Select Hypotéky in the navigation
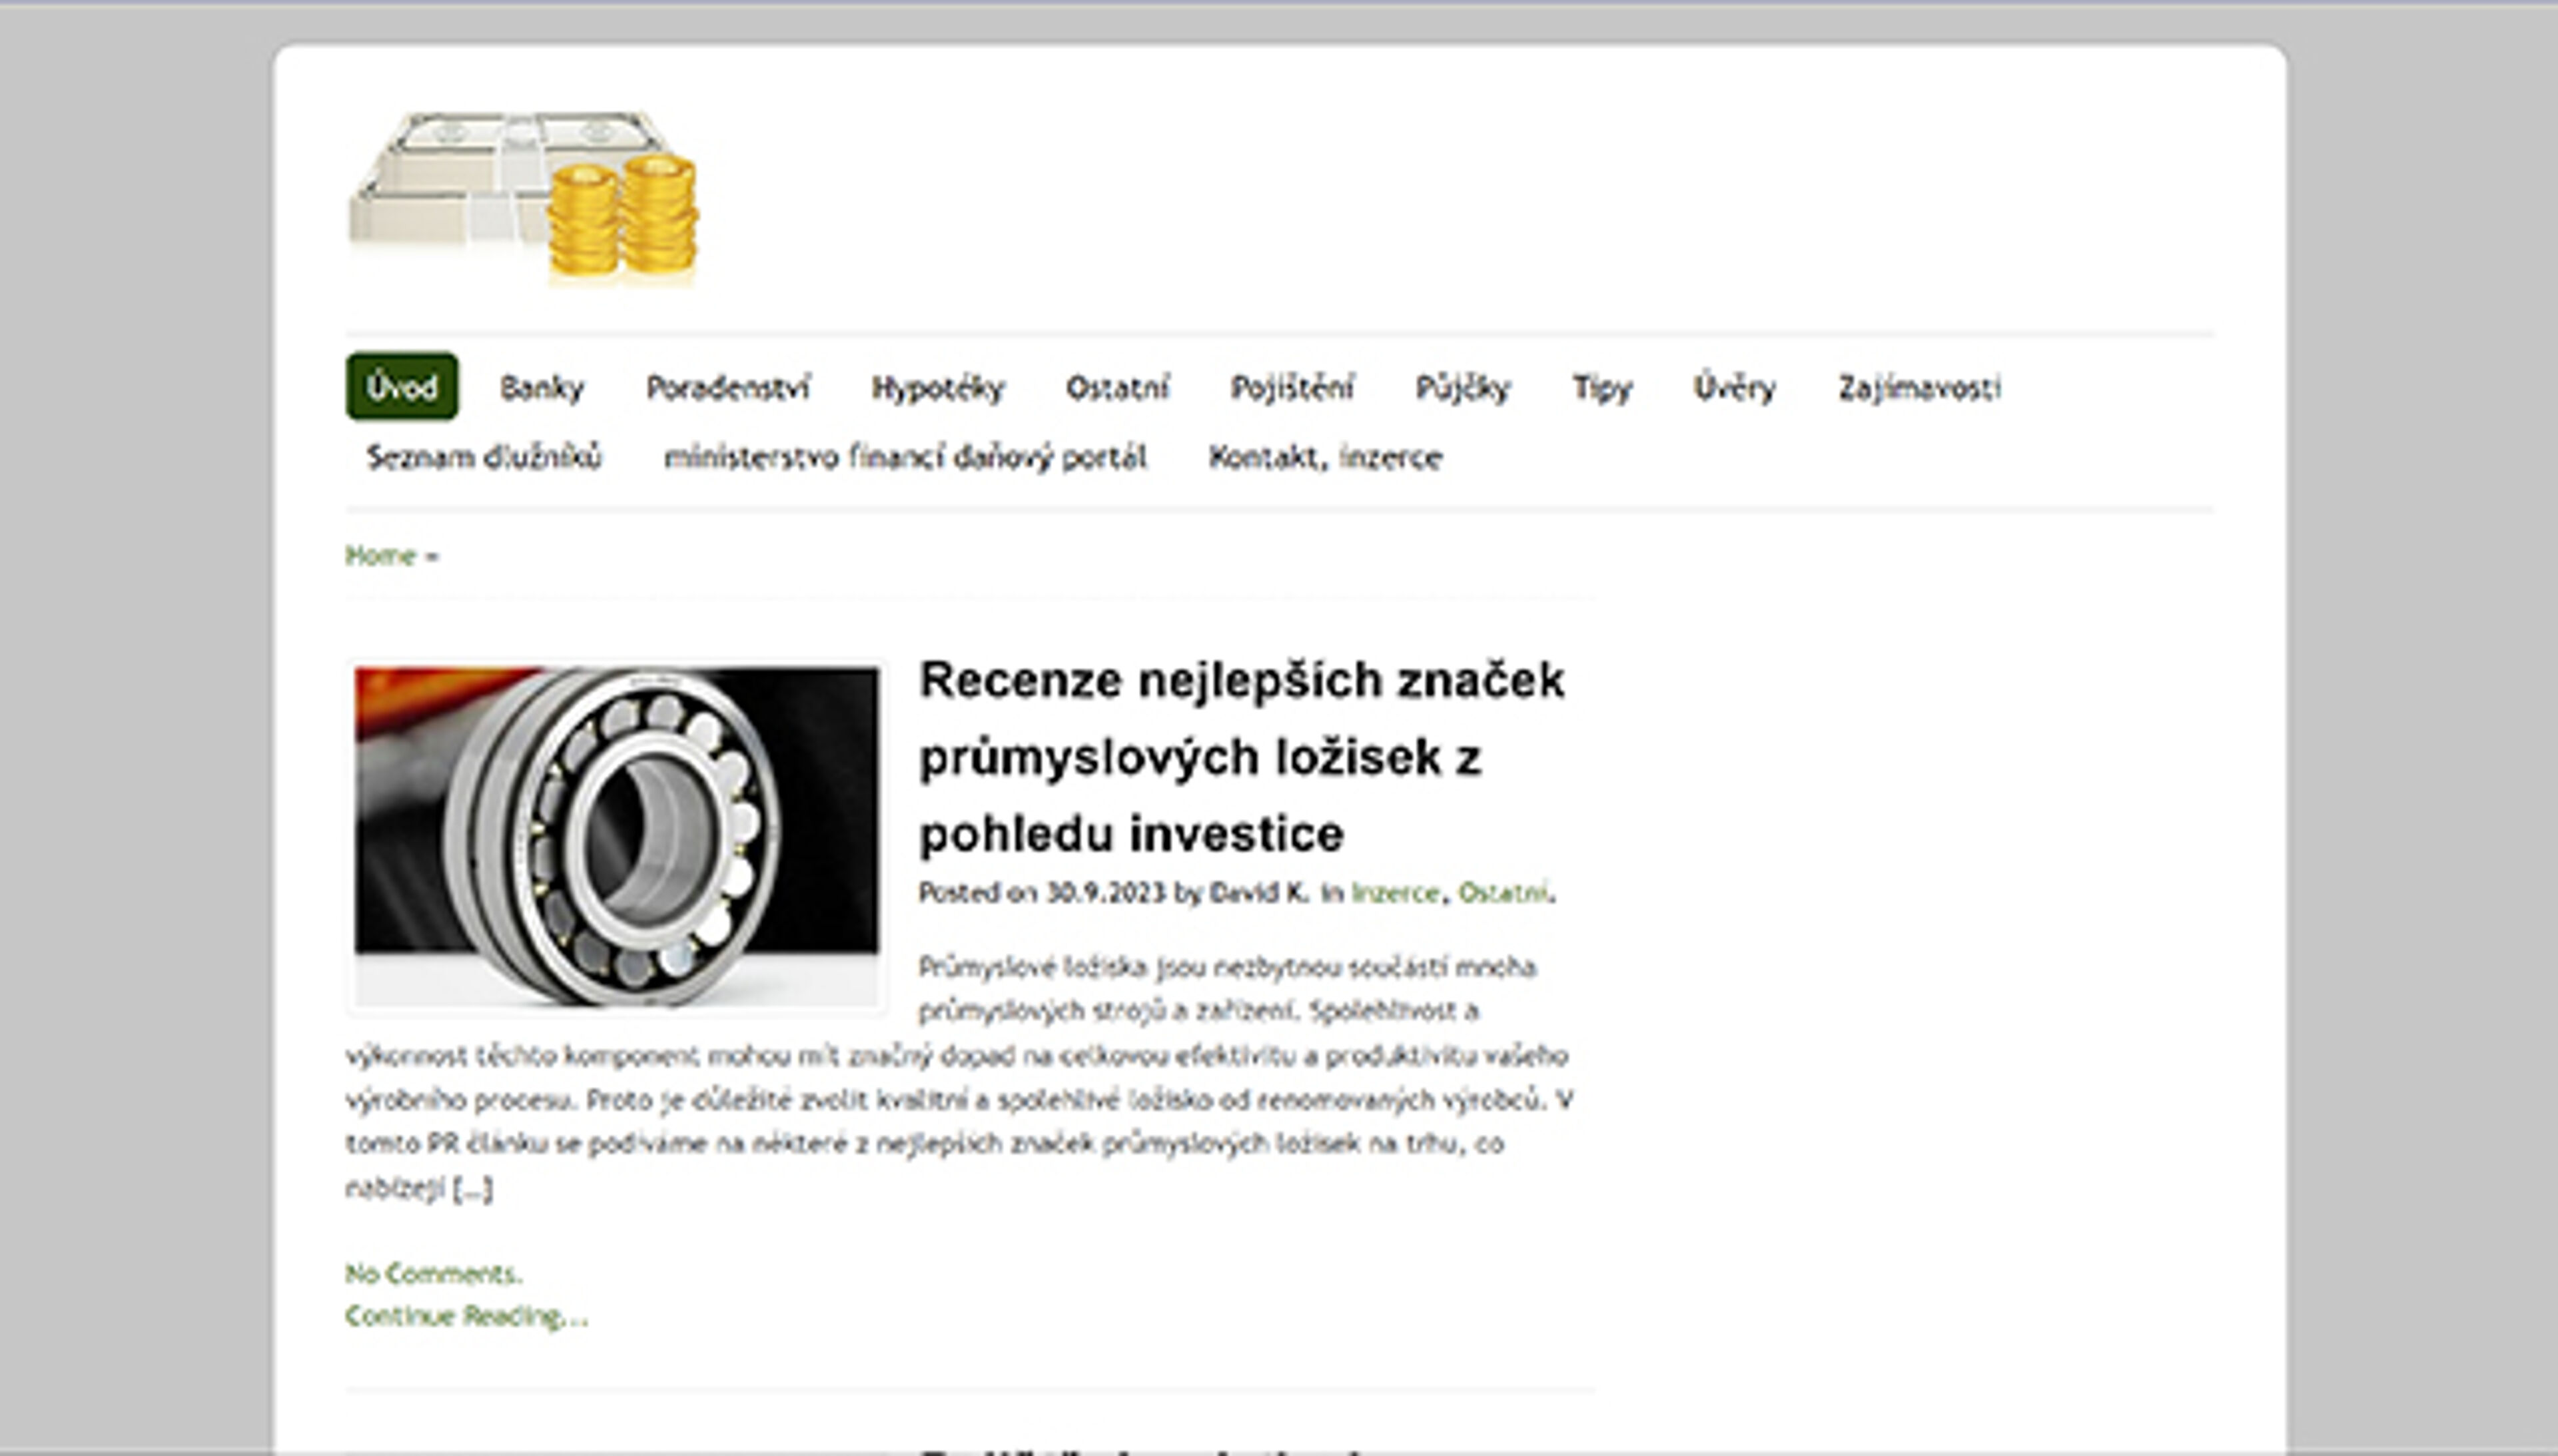Image resolution: width=2558 pixels, height=1456 pixels. (937, 387)
